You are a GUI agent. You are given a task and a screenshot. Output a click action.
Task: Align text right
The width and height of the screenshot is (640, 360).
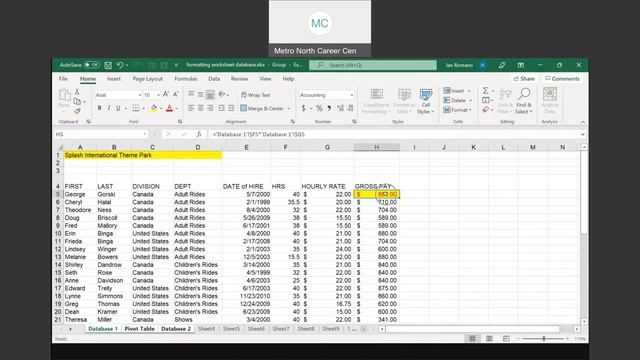(210, 108)
